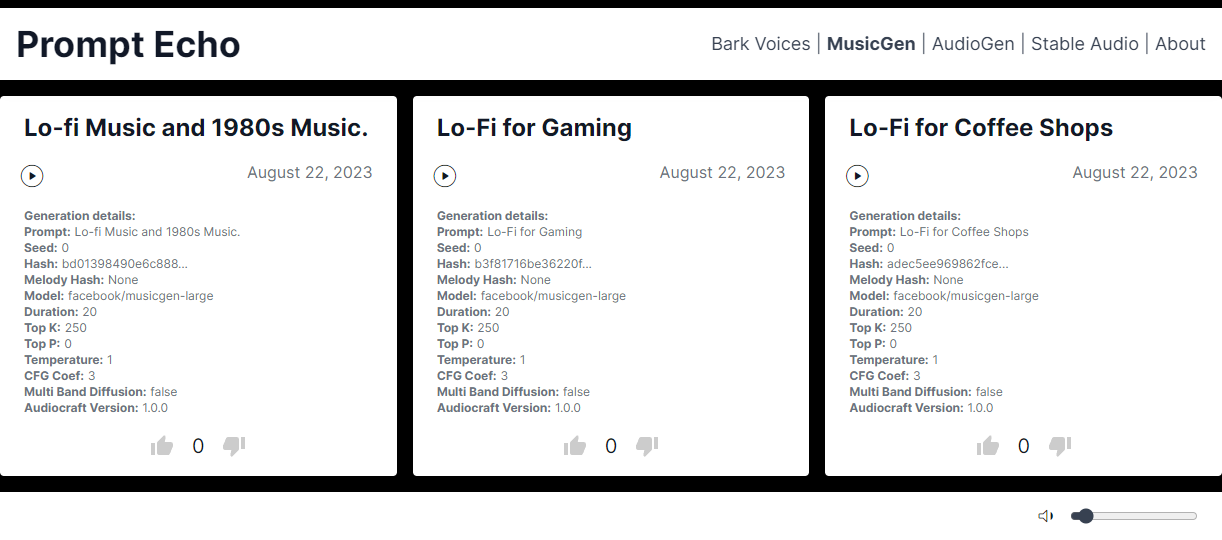Play the Lo-Fi for Gaming track
1222x540 pixels.
click(x=445, y=176)
